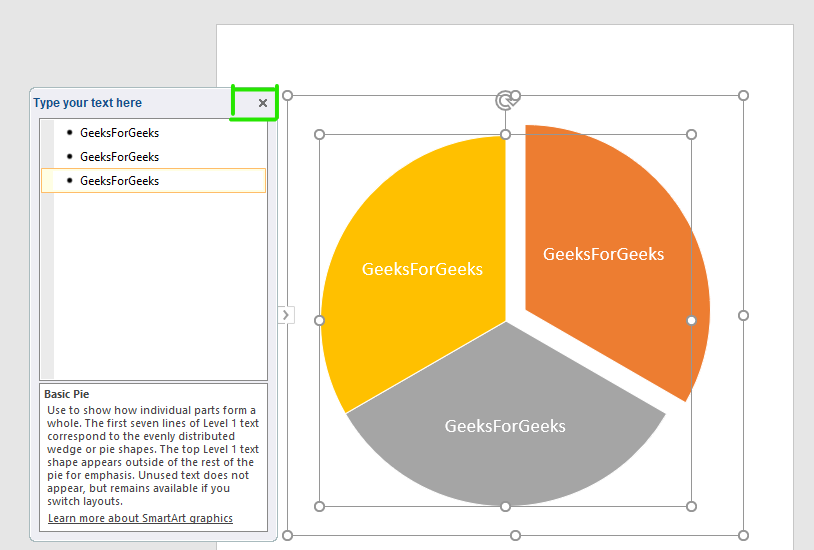Click the 'Type your text here' pane title
This screenshot has width=814, height=550.
88,103
